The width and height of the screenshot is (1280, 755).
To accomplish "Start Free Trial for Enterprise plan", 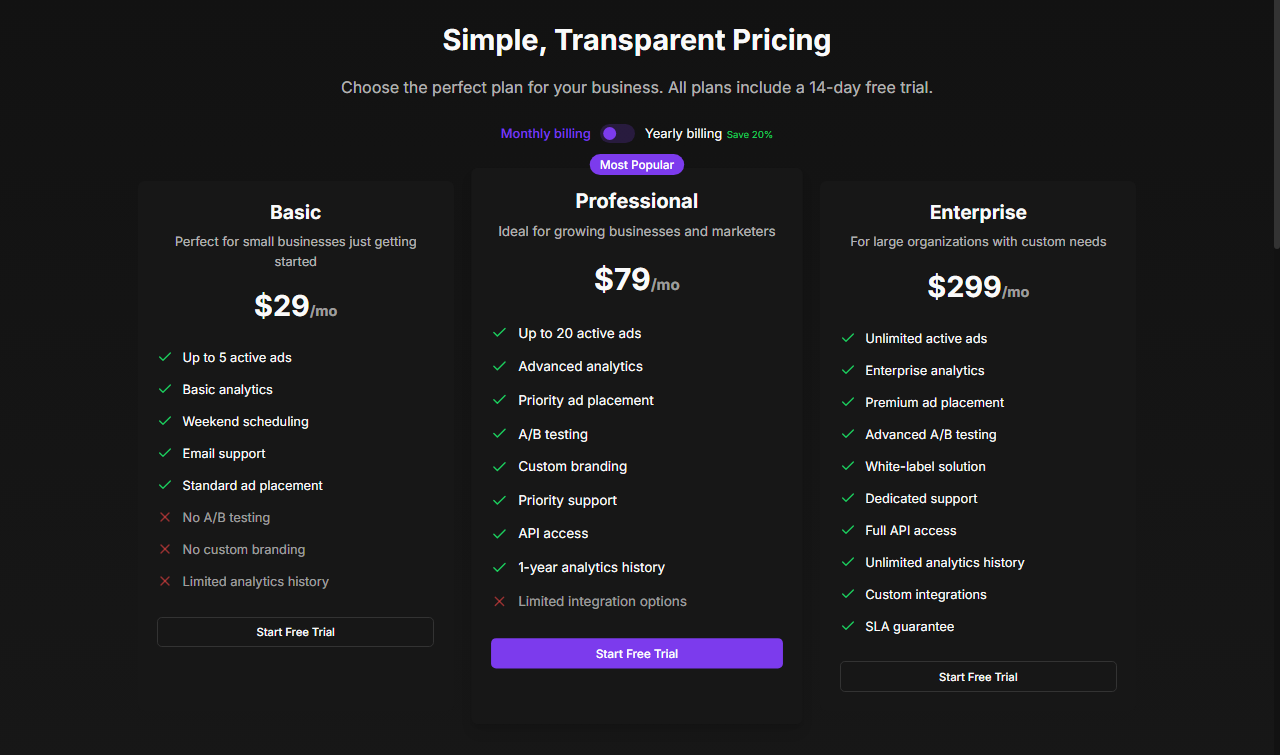I will (978, 677).
